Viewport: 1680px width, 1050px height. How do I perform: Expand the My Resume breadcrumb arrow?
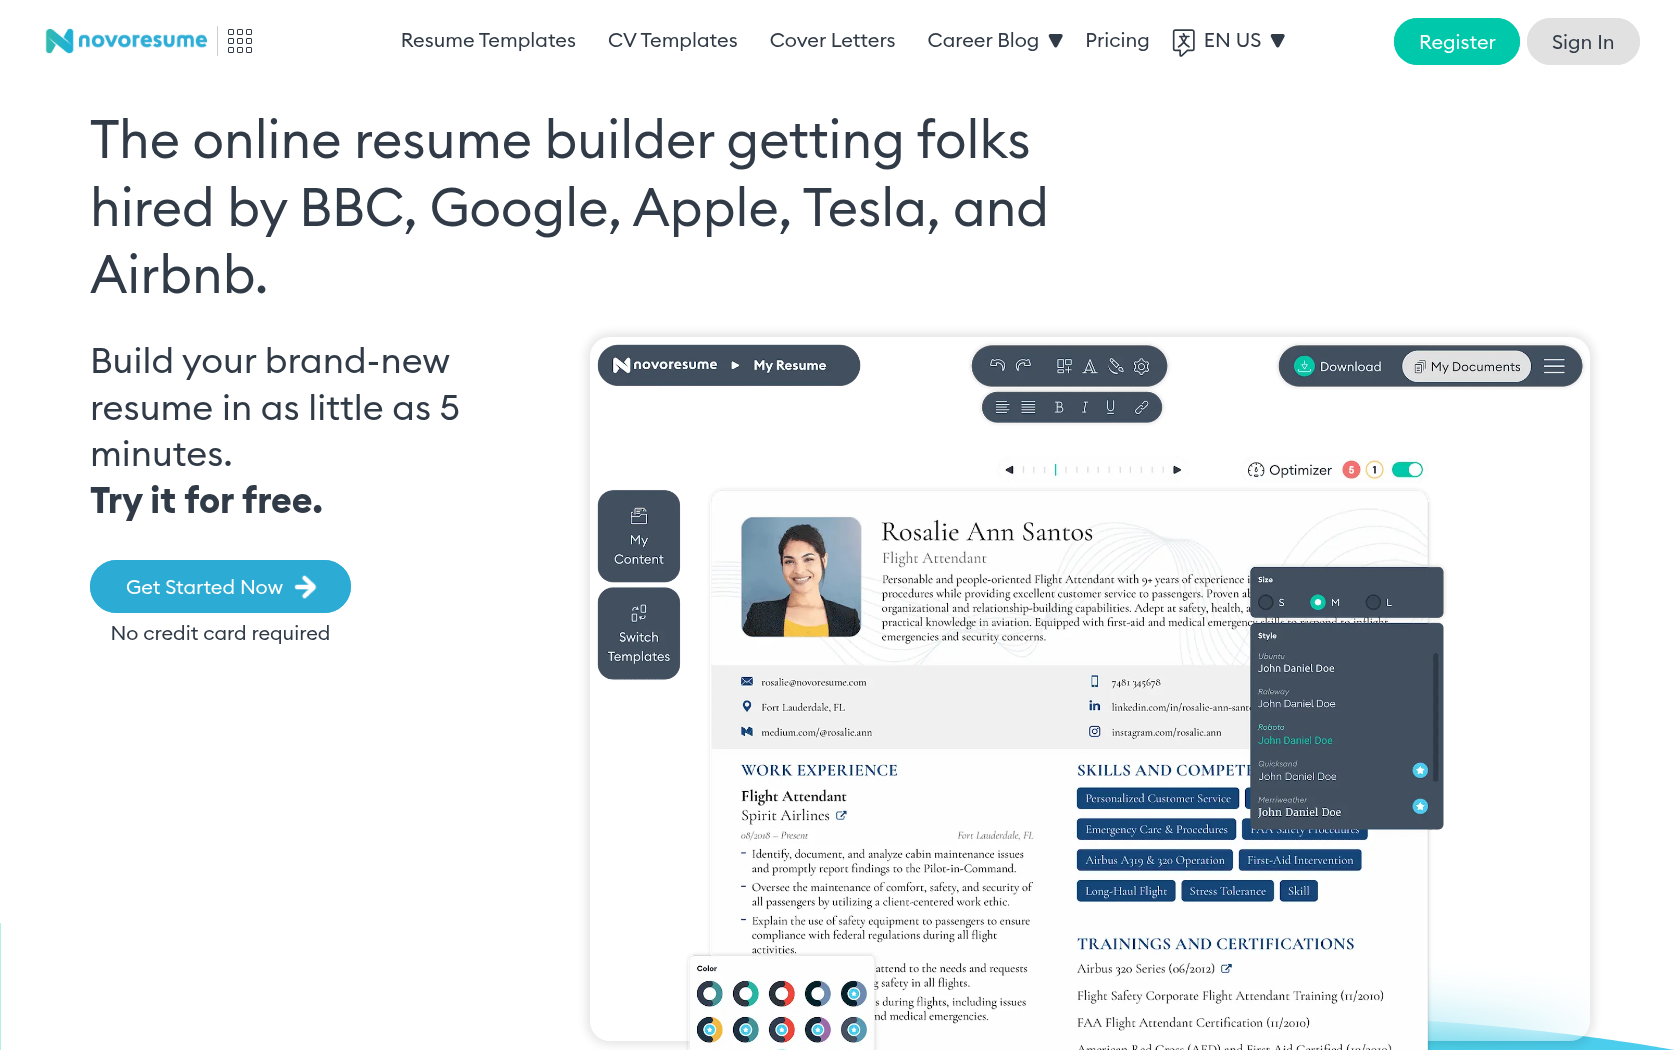735,365
